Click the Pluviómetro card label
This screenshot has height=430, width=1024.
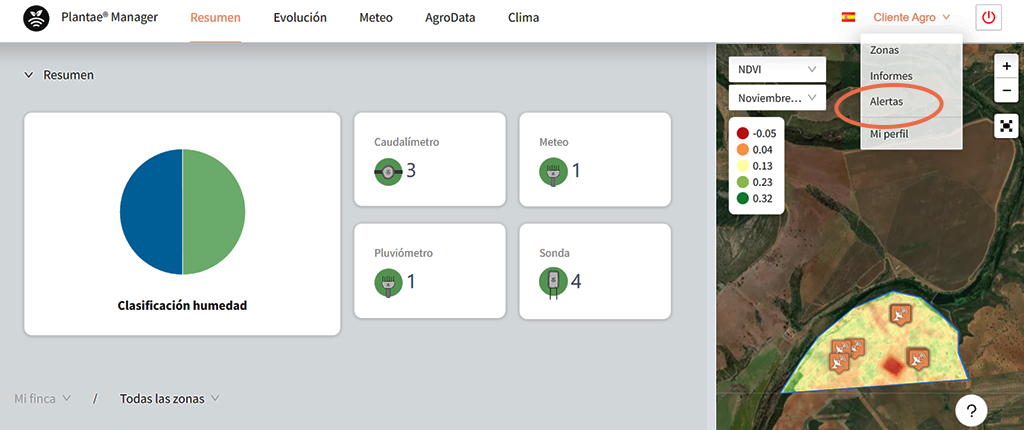pyautogui.click(x=404, y=253)
